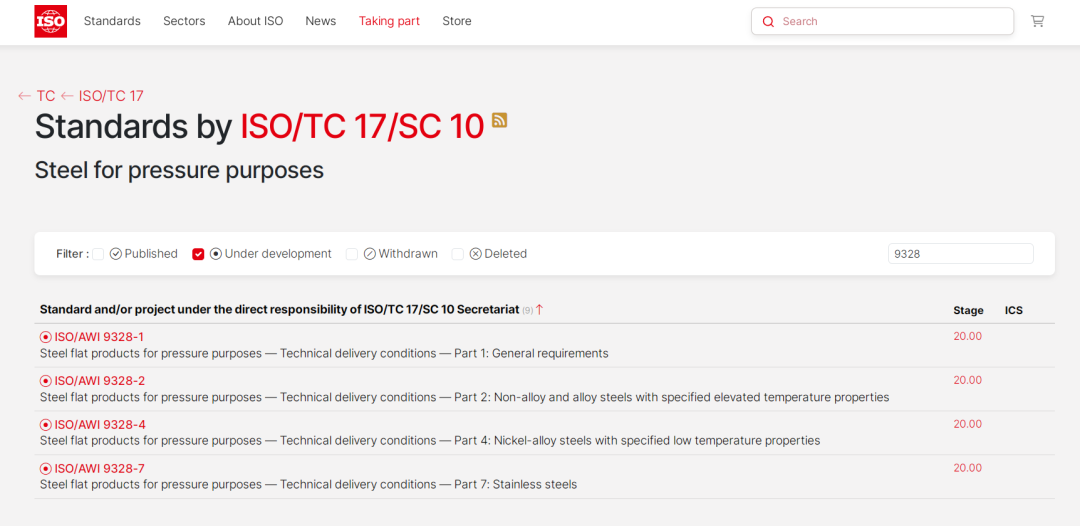
Task: Enable the Published filter checkbox
Action: [x=98, y=254]
